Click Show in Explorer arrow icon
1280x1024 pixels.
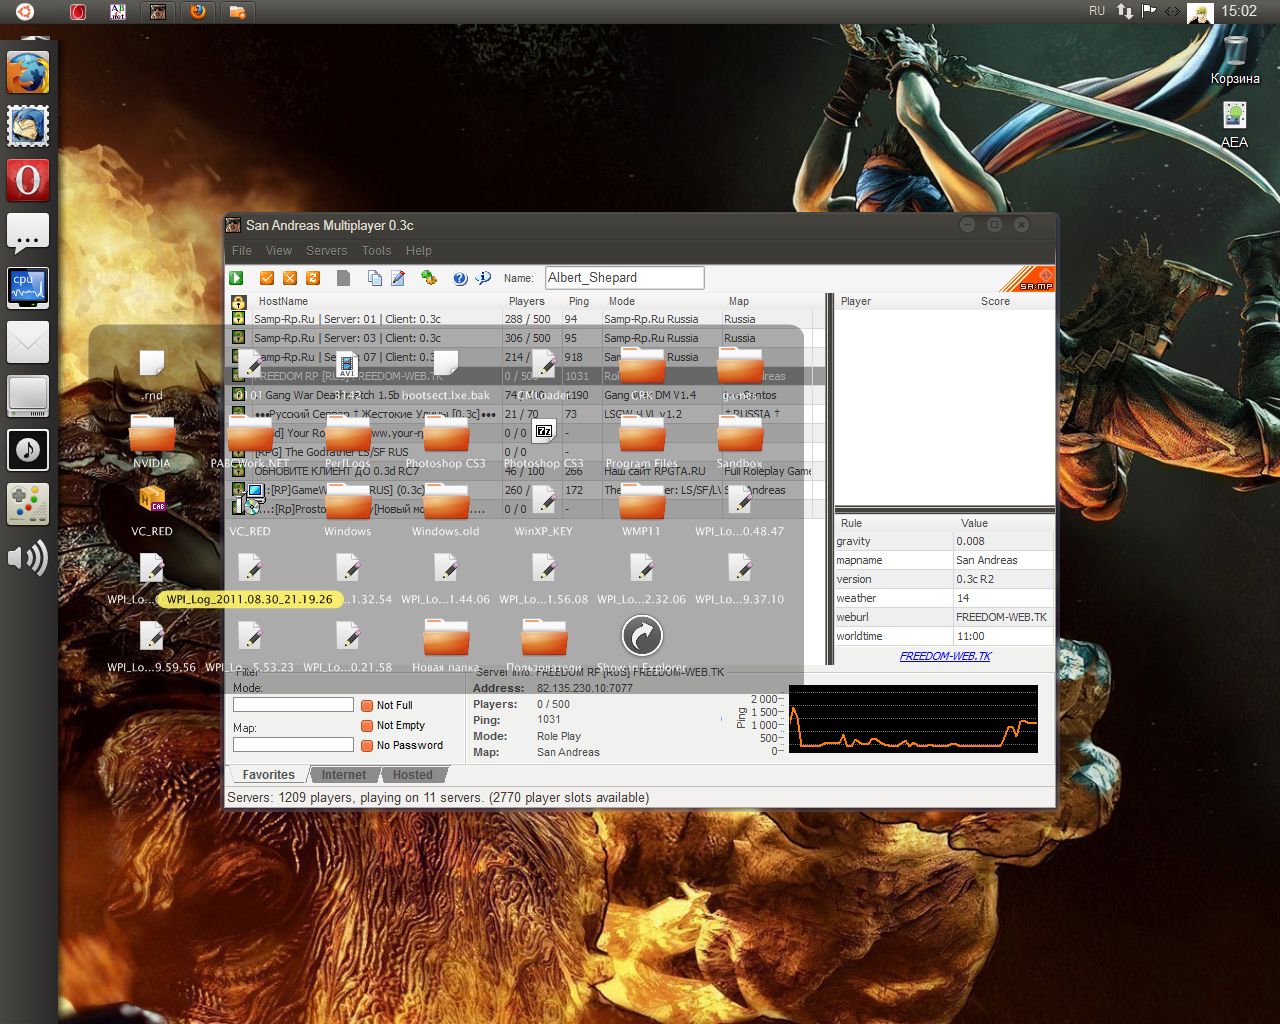click(x=642, y=636)
